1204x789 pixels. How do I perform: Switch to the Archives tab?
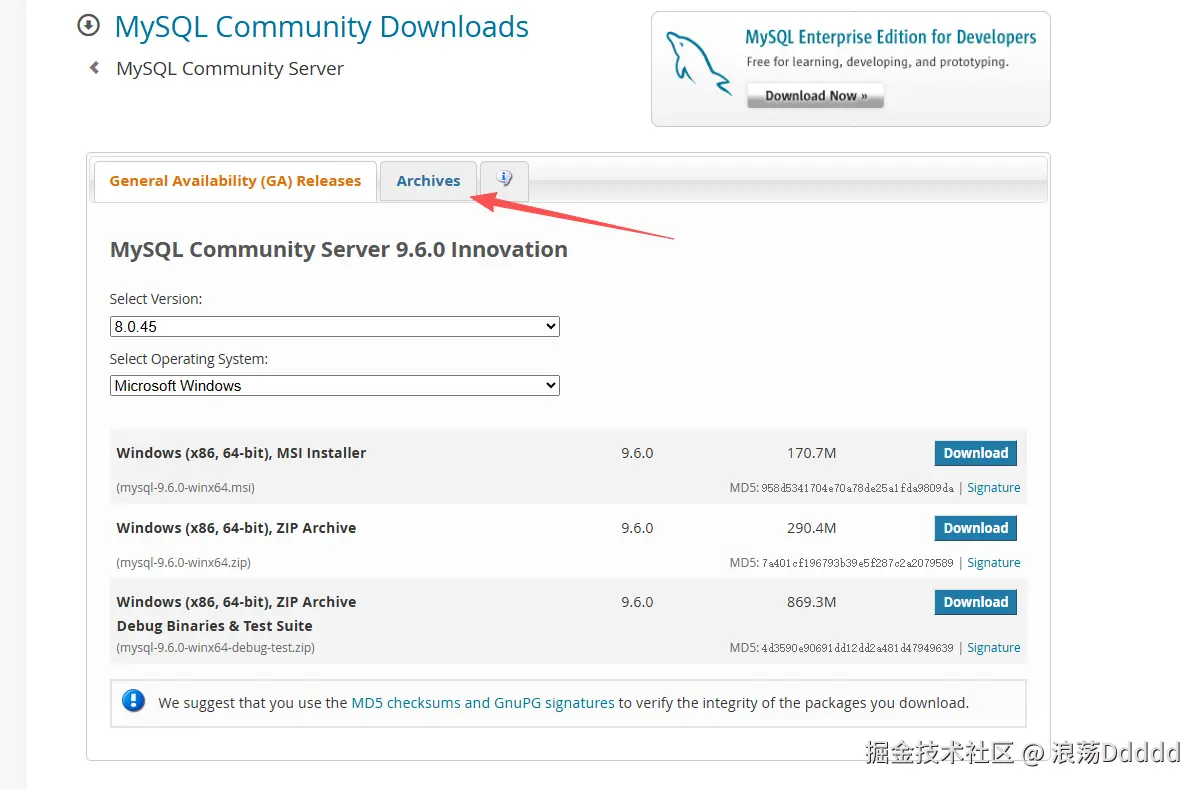pos(428,181)
